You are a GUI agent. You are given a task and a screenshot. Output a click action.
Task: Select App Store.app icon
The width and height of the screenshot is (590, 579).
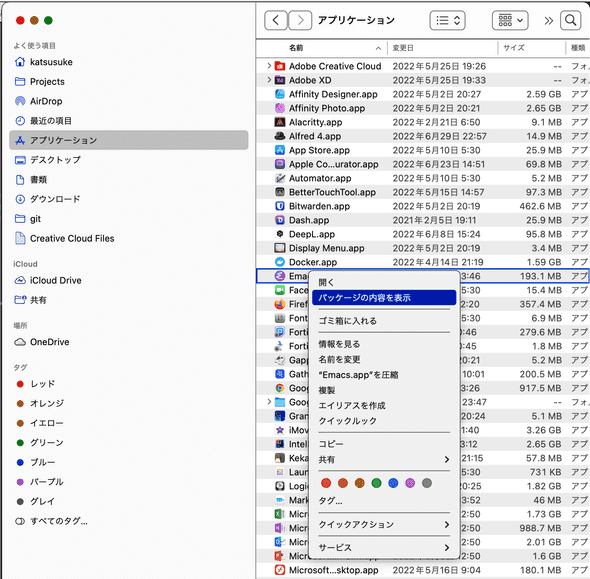(280, 150)
